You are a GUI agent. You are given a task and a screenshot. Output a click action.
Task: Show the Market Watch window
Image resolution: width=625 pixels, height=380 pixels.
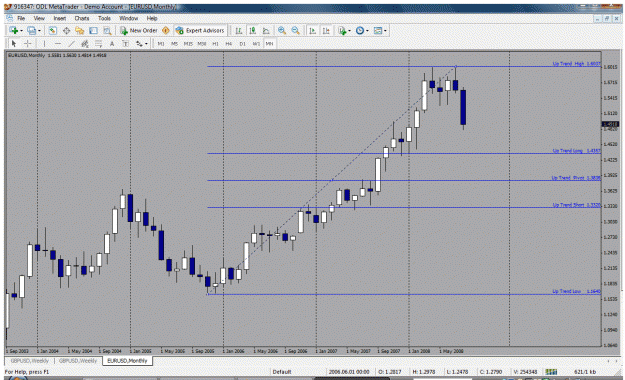tap(53, 31)
